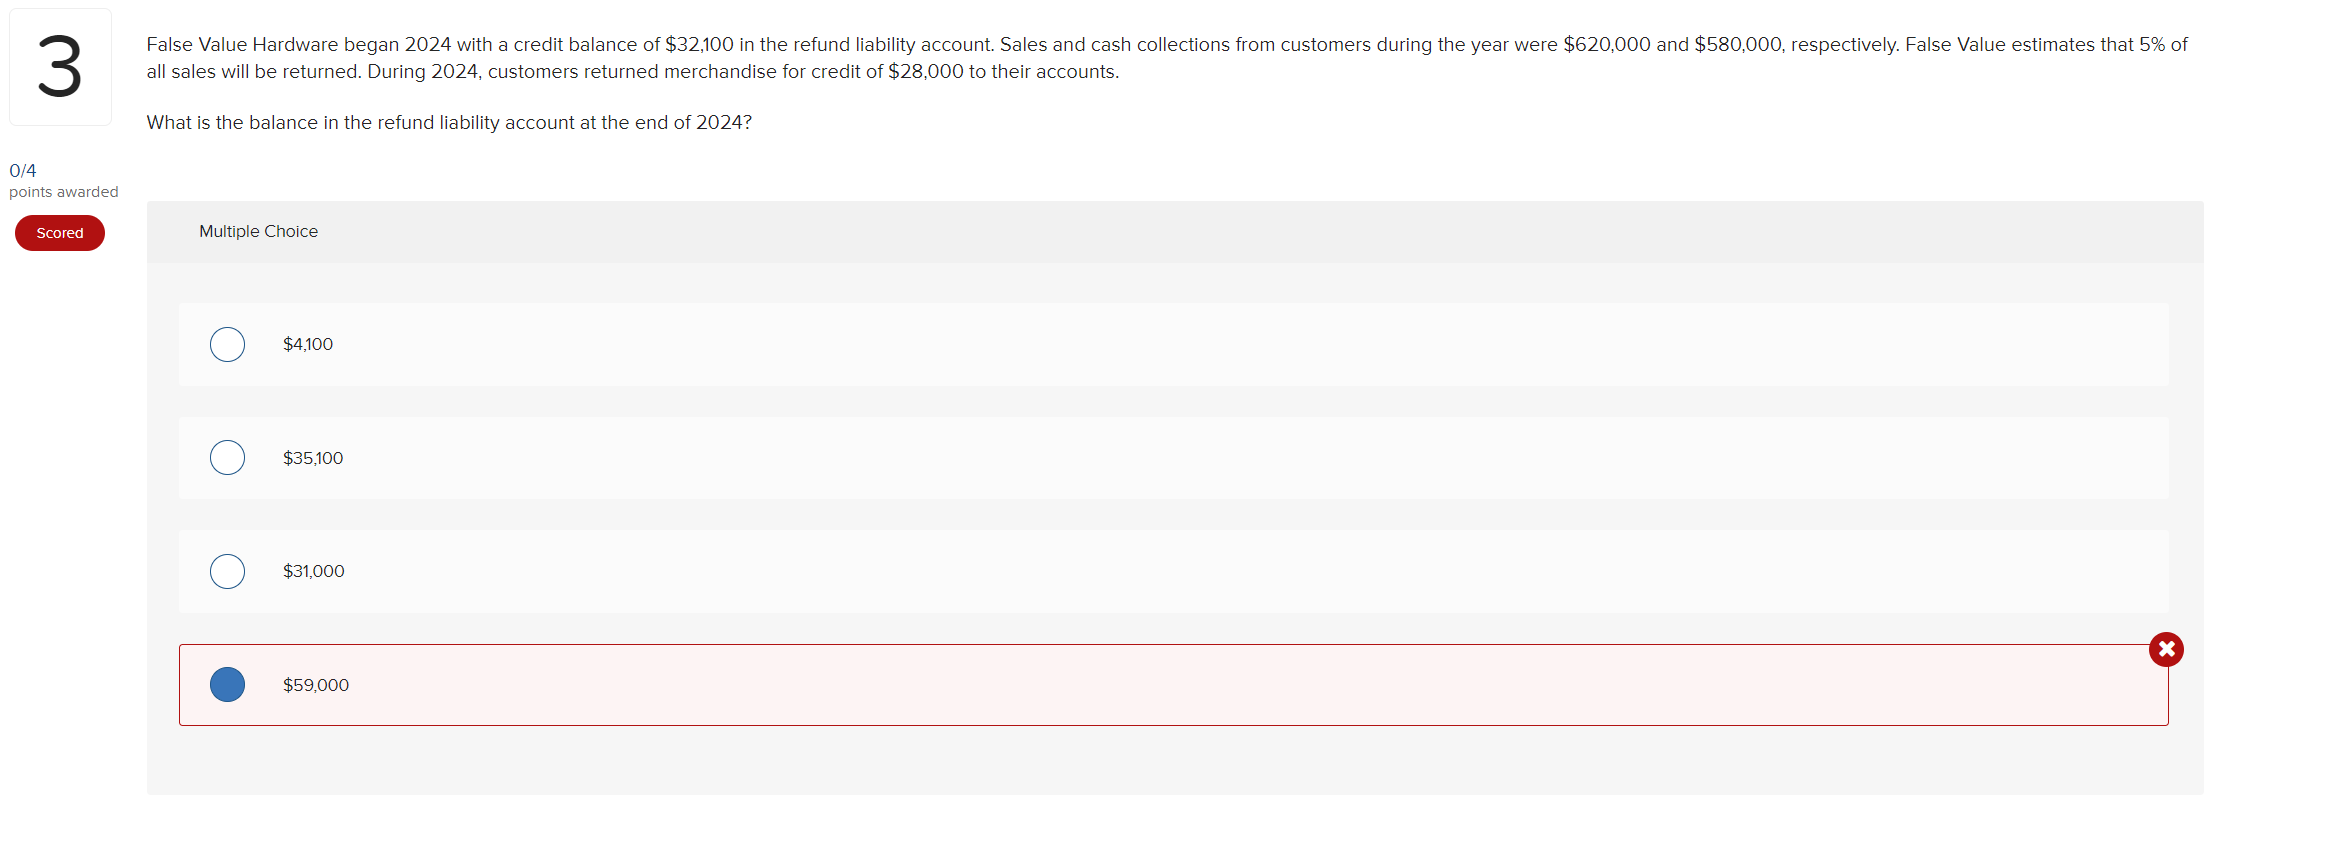
Task: Click the selected blue radio circle for $59,000
Action: pyautogui.click(x=227, y=684)
